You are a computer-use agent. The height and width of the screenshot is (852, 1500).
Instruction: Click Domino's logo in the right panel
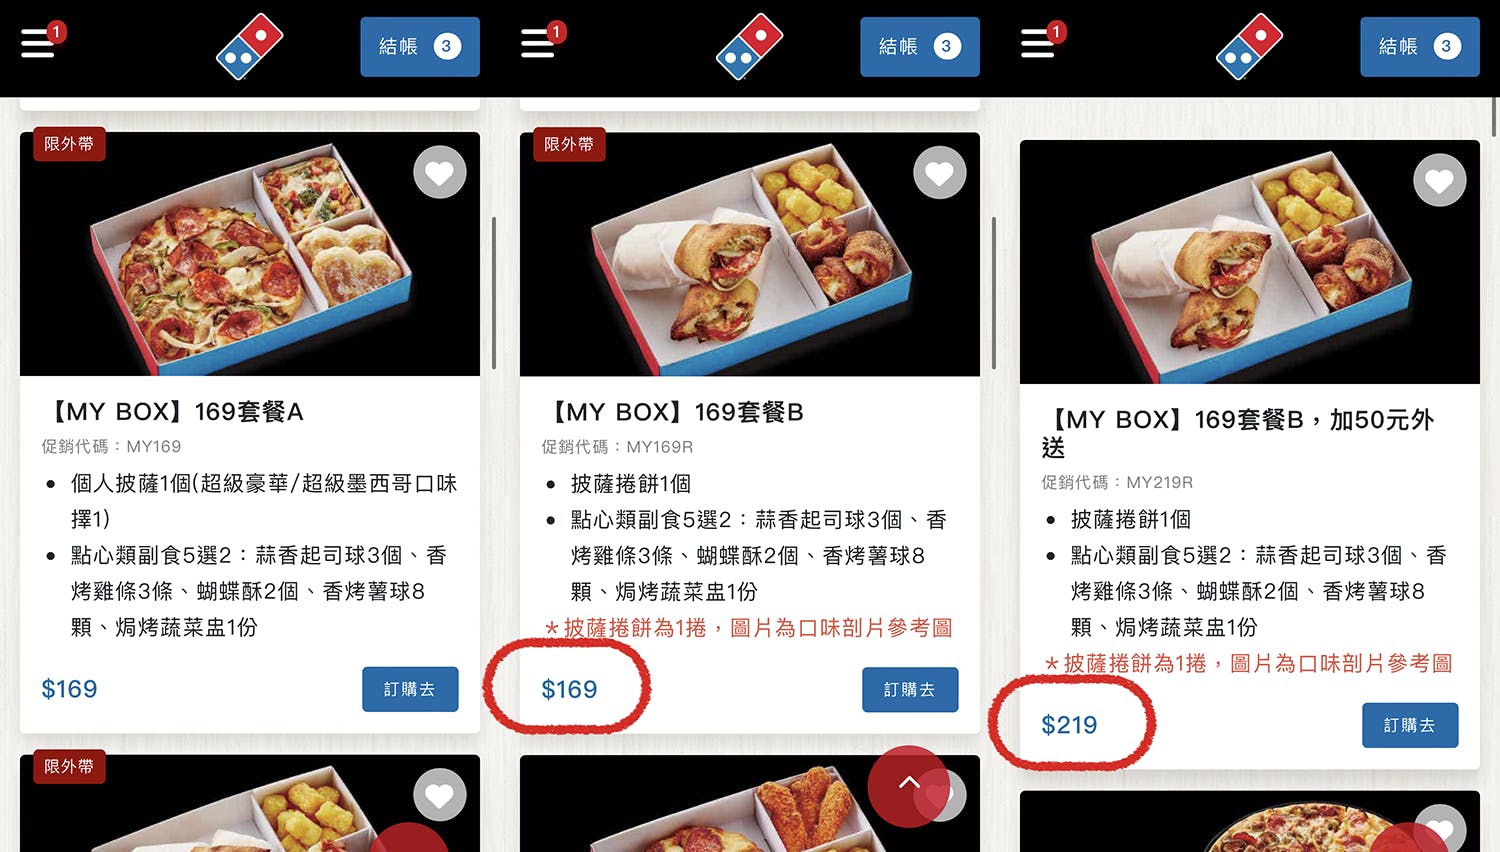[x=1250, y=46]
